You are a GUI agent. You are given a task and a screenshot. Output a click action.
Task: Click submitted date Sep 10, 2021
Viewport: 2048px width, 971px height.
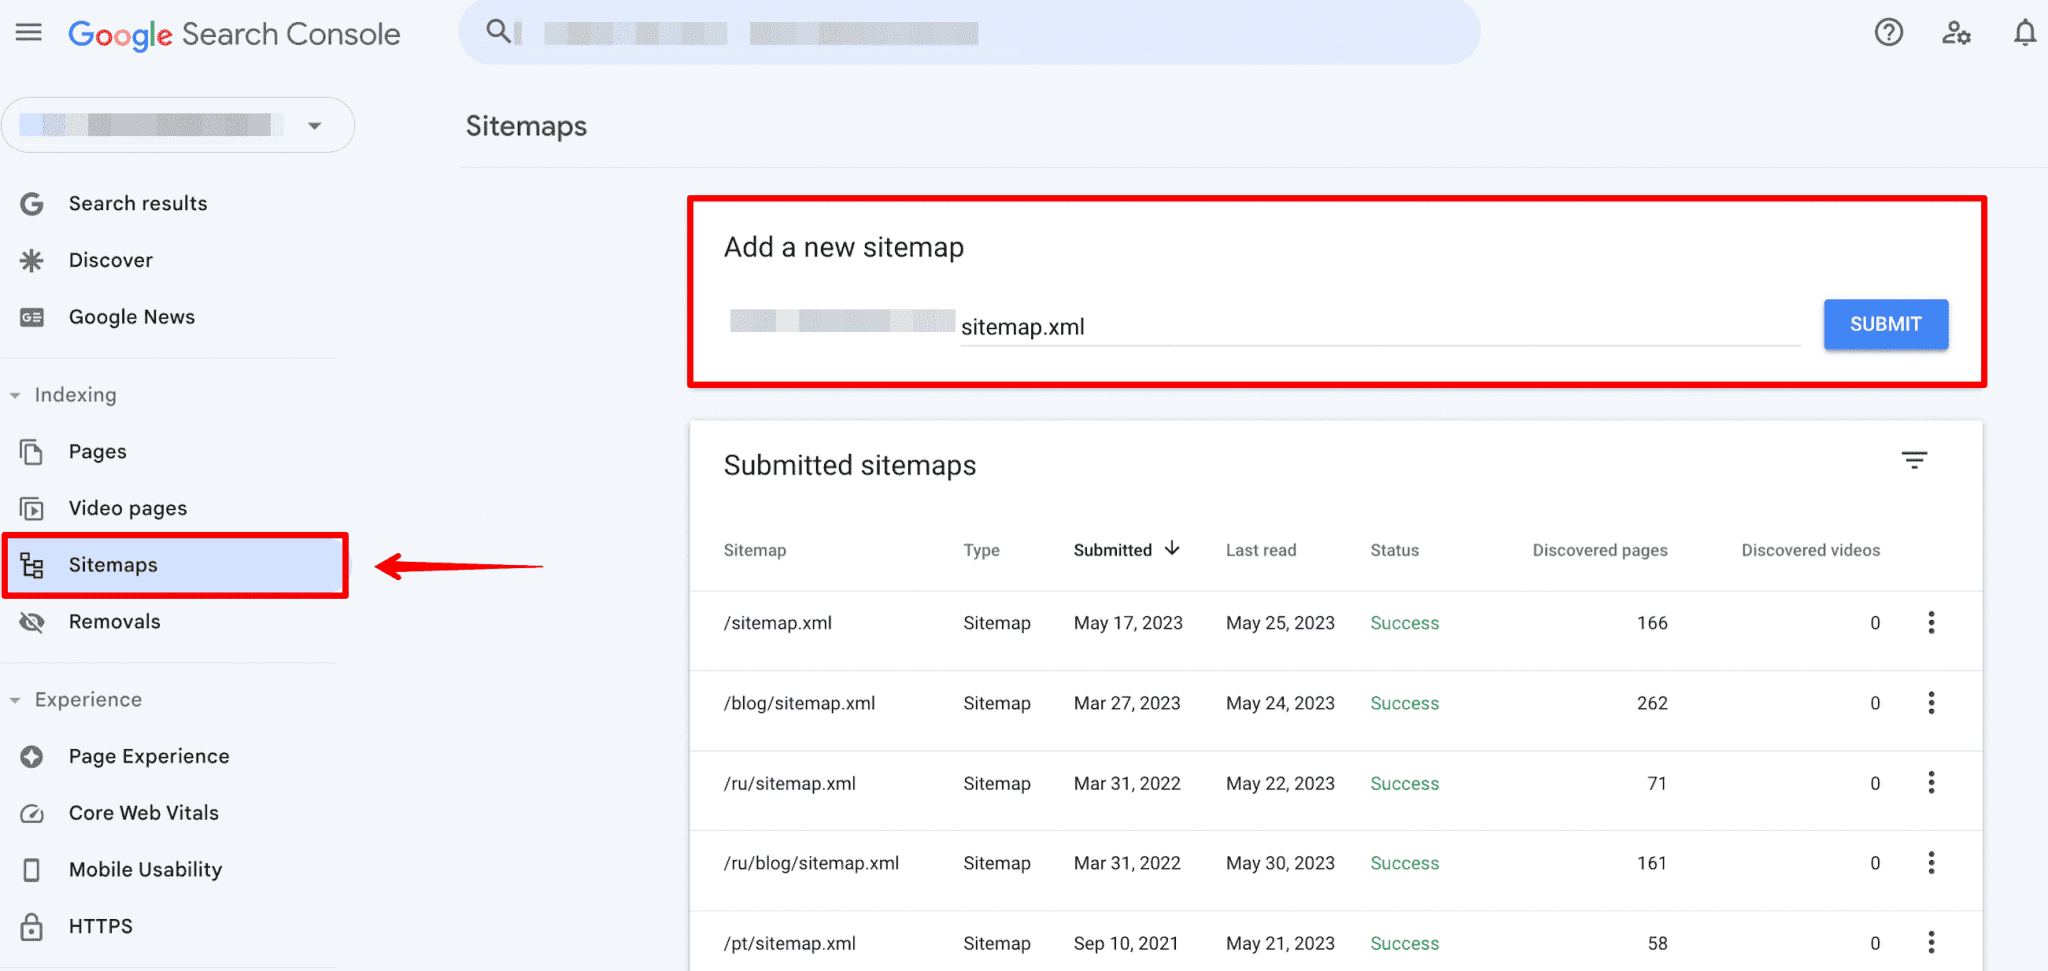tap(1126, 943)
